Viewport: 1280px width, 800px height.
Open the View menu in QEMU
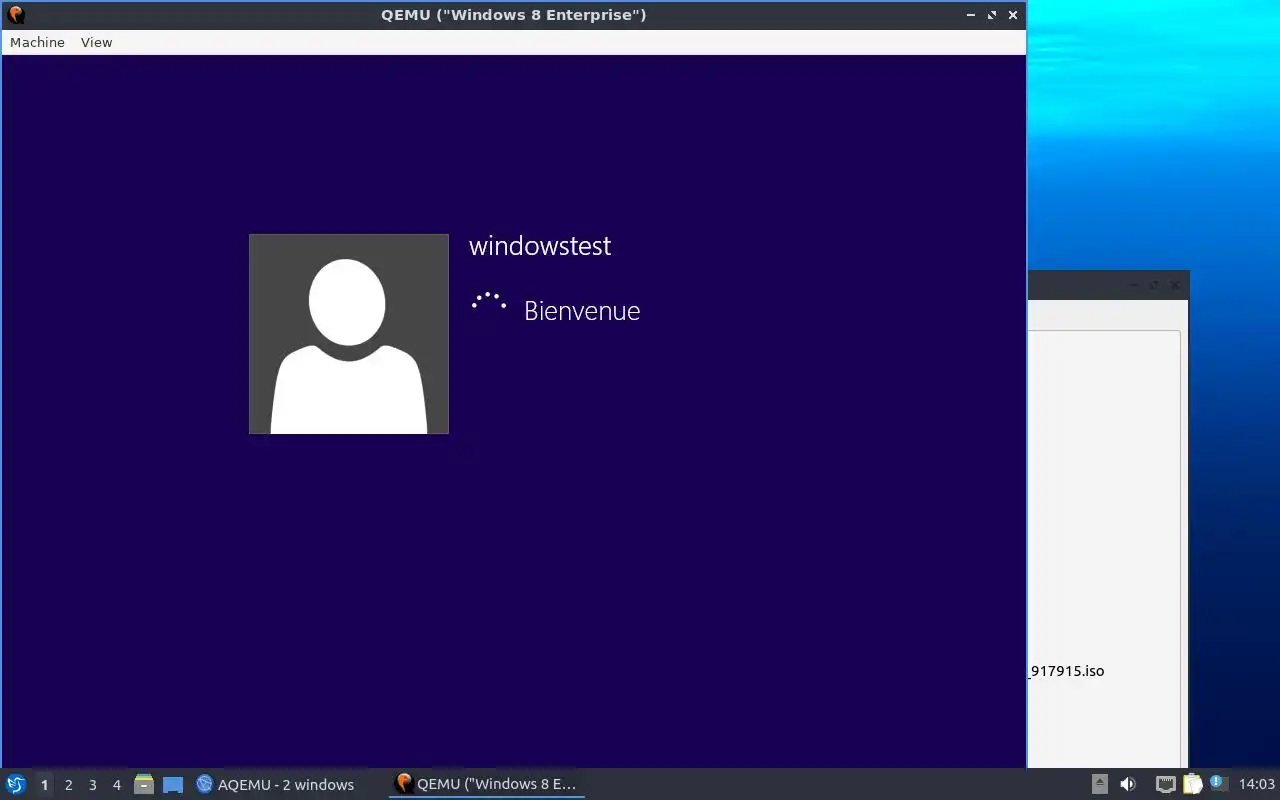(96, 42)
